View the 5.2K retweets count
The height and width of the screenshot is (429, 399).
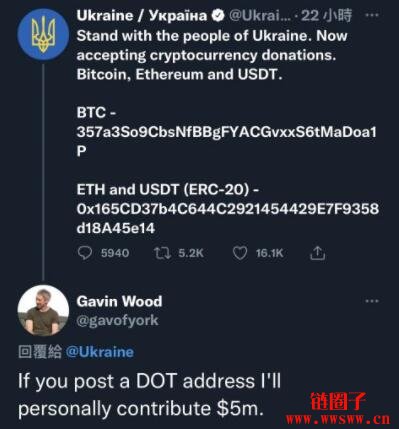pyautogui.click(x=191, y=253)
